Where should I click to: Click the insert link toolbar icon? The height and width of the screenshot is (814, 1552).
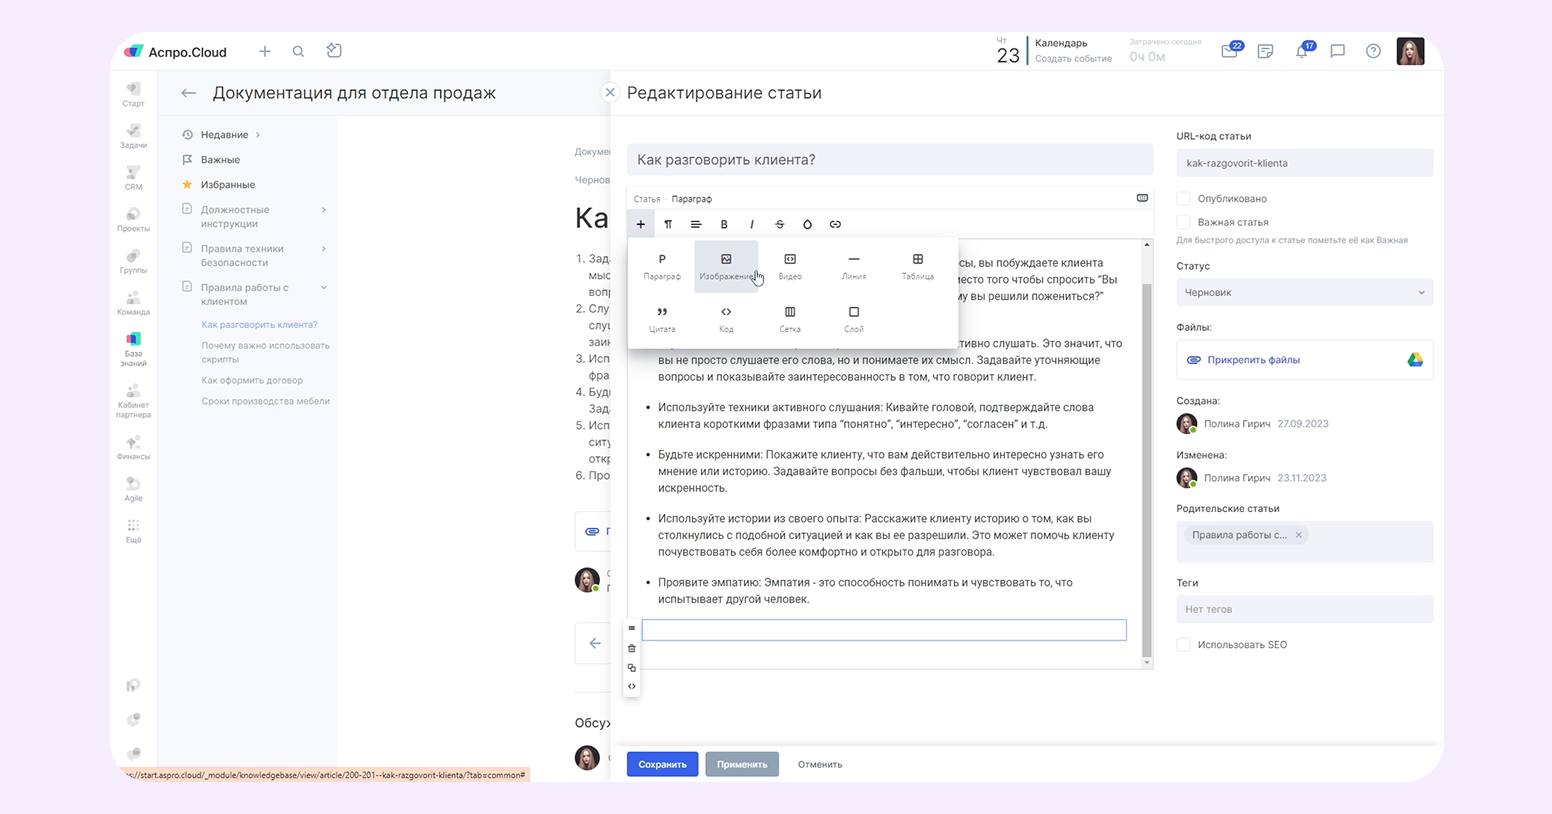tap(835, 225)
